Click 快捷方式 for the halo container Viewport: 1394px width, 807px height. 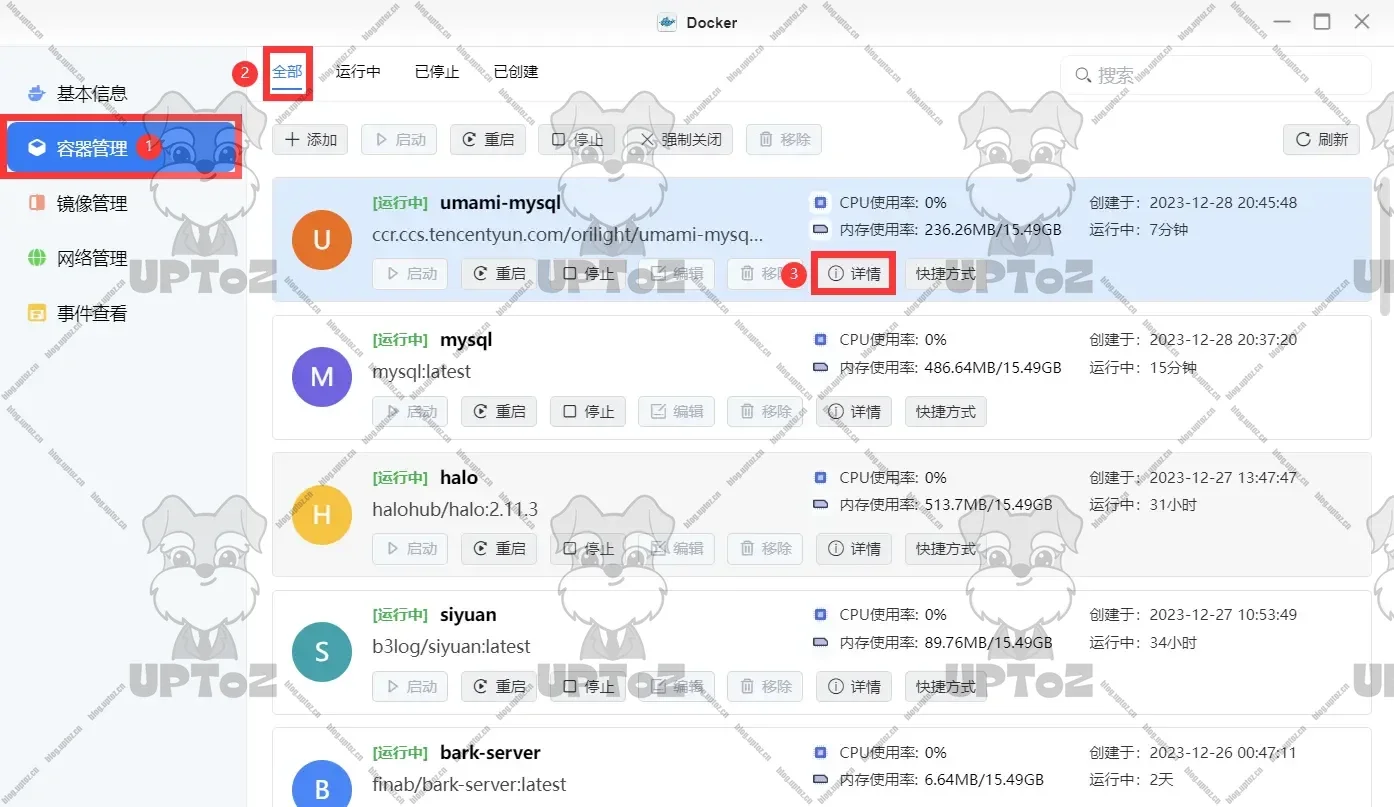pos(946,549)
